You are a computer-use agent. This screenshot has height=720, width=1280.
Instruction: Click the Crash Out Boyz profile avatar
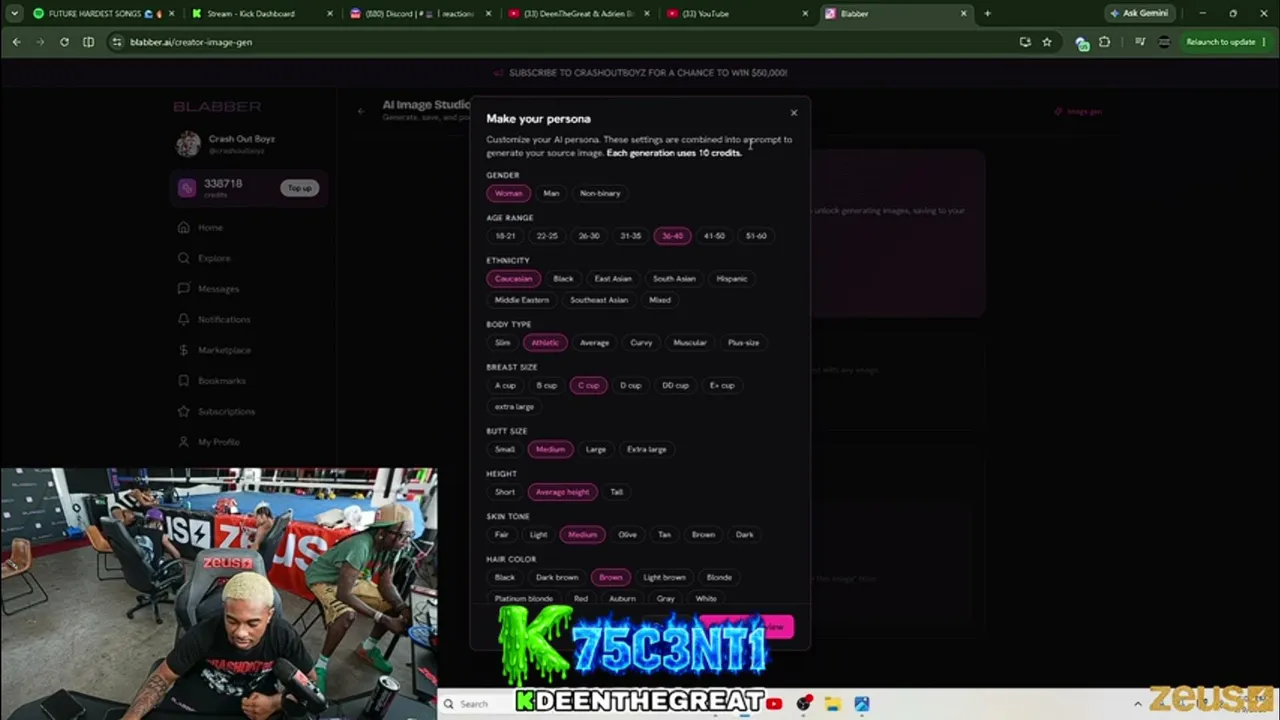[188, 145]
